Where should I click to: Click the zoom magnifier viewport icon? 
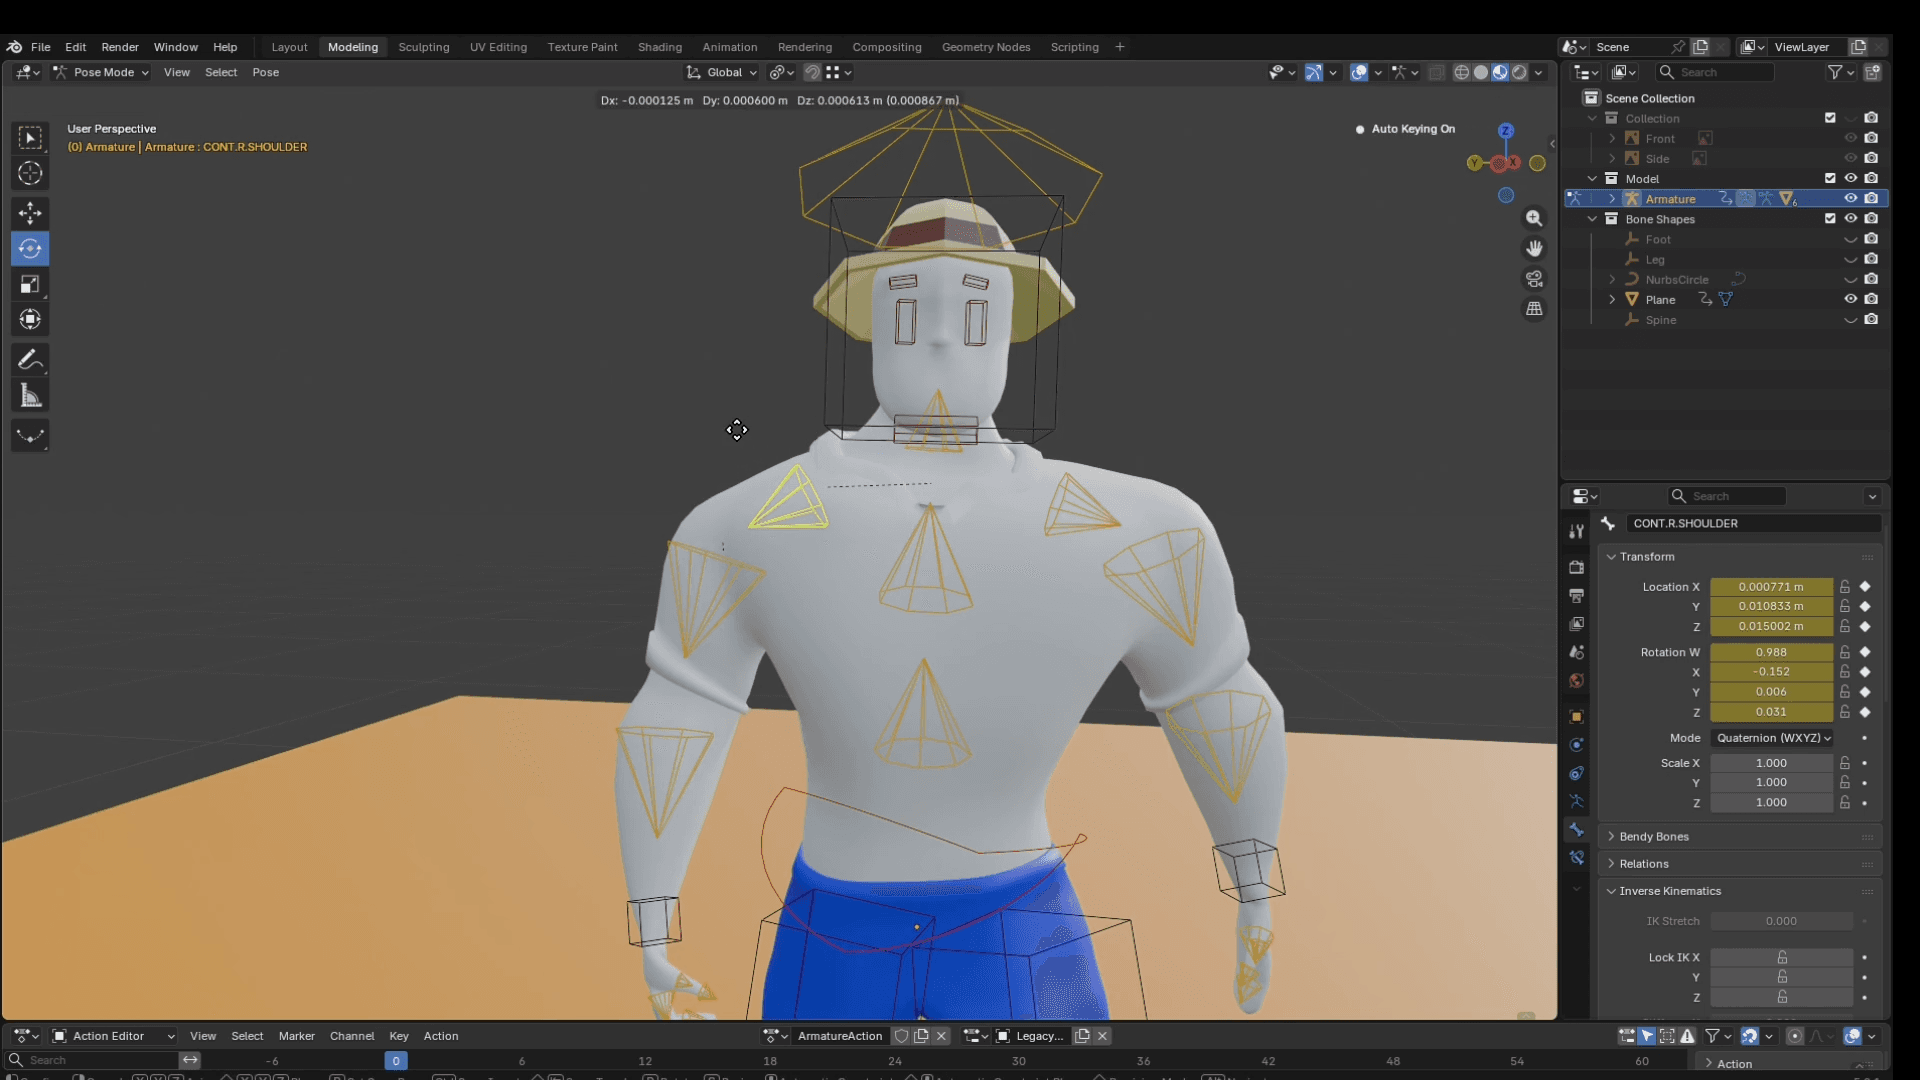[1534, 218]
